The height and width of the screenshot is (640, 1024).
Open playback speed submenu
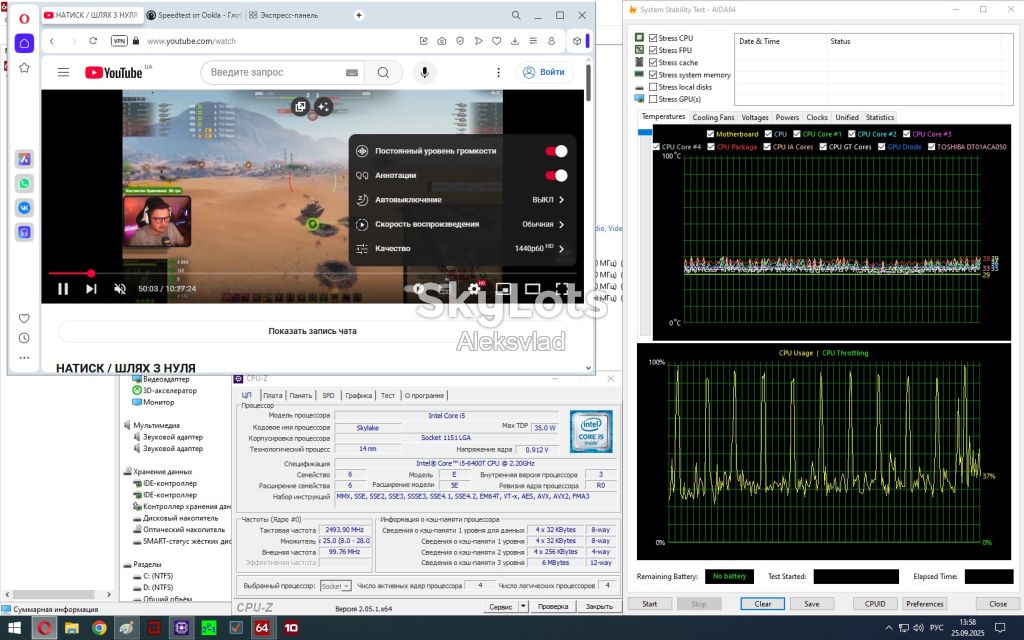(461, 224)
